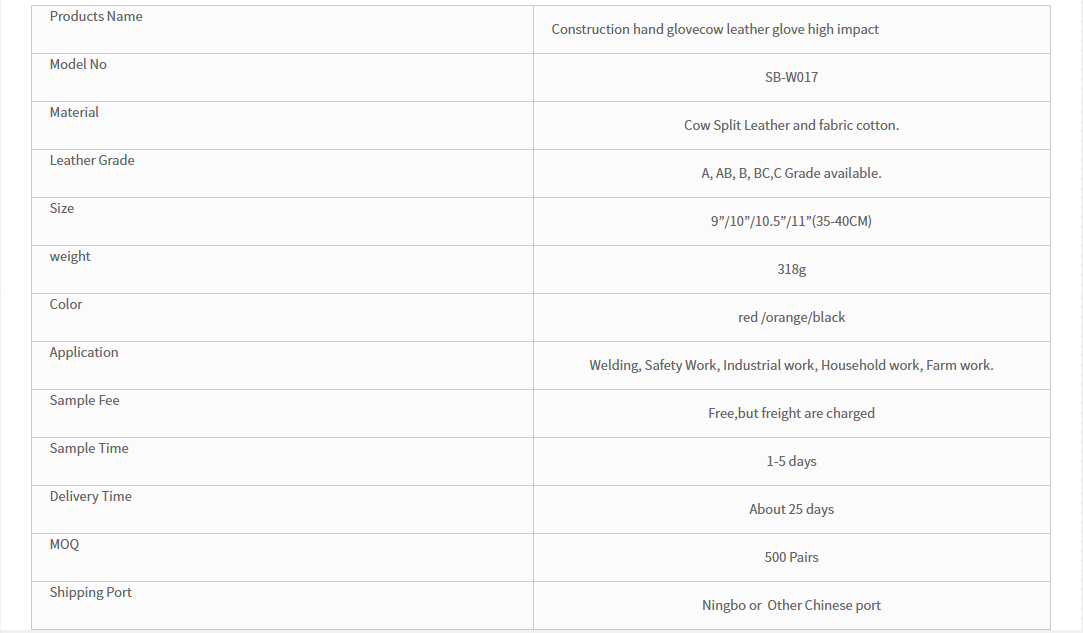1083x633 pixels.
Task: Click the sample time '1-5 days'
Action: (791, 461)
